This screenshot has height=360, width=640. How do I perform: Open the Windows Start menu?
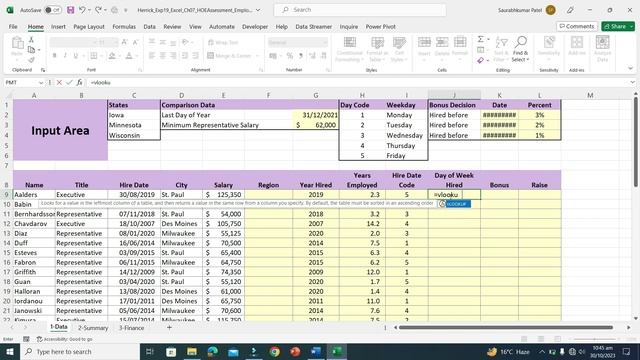pos(10,351)
